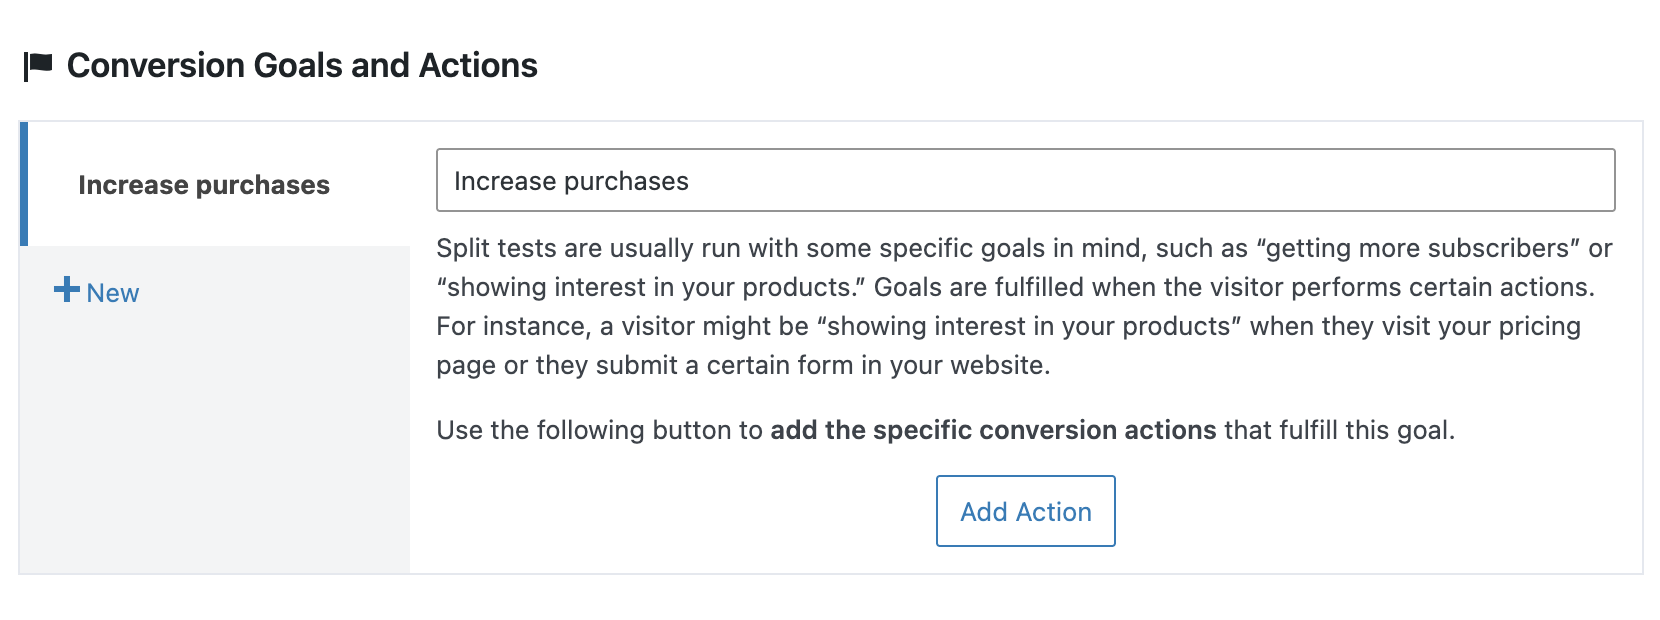Click the Conversion Goals and Actions heading
This screenshot has height=620, width=1660.
[x=302, y=65]
